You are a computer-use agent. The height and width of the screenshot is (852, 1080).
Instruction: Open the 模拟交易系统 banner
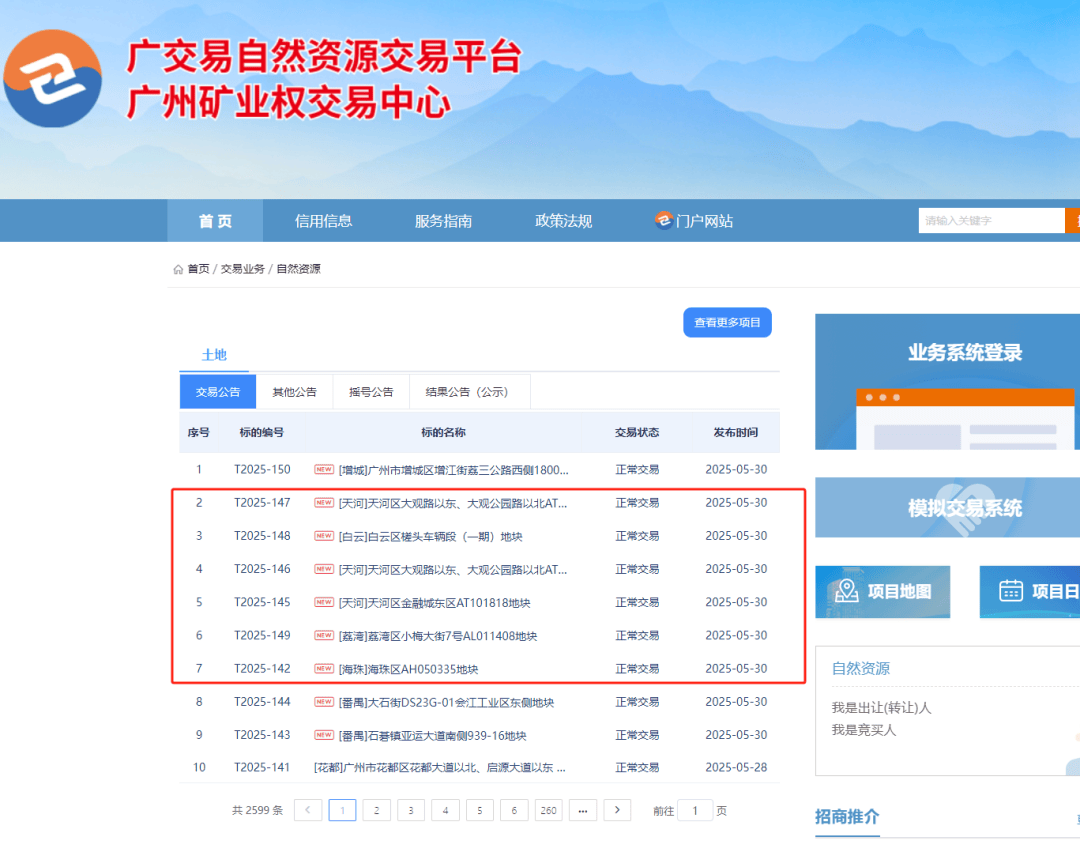[948, 508]
